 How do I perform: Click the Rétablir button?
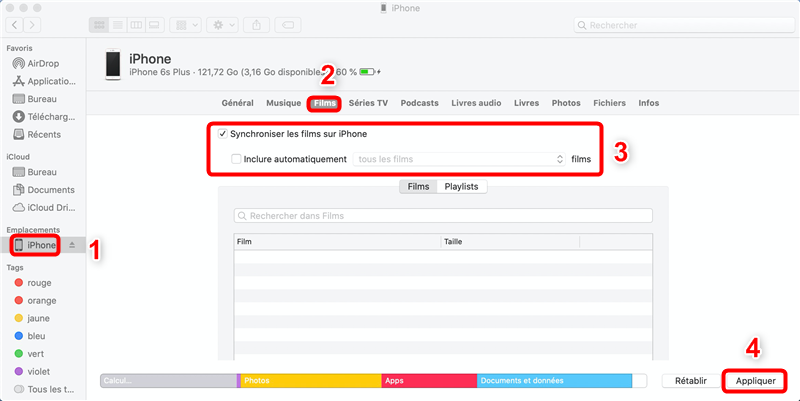691,381
